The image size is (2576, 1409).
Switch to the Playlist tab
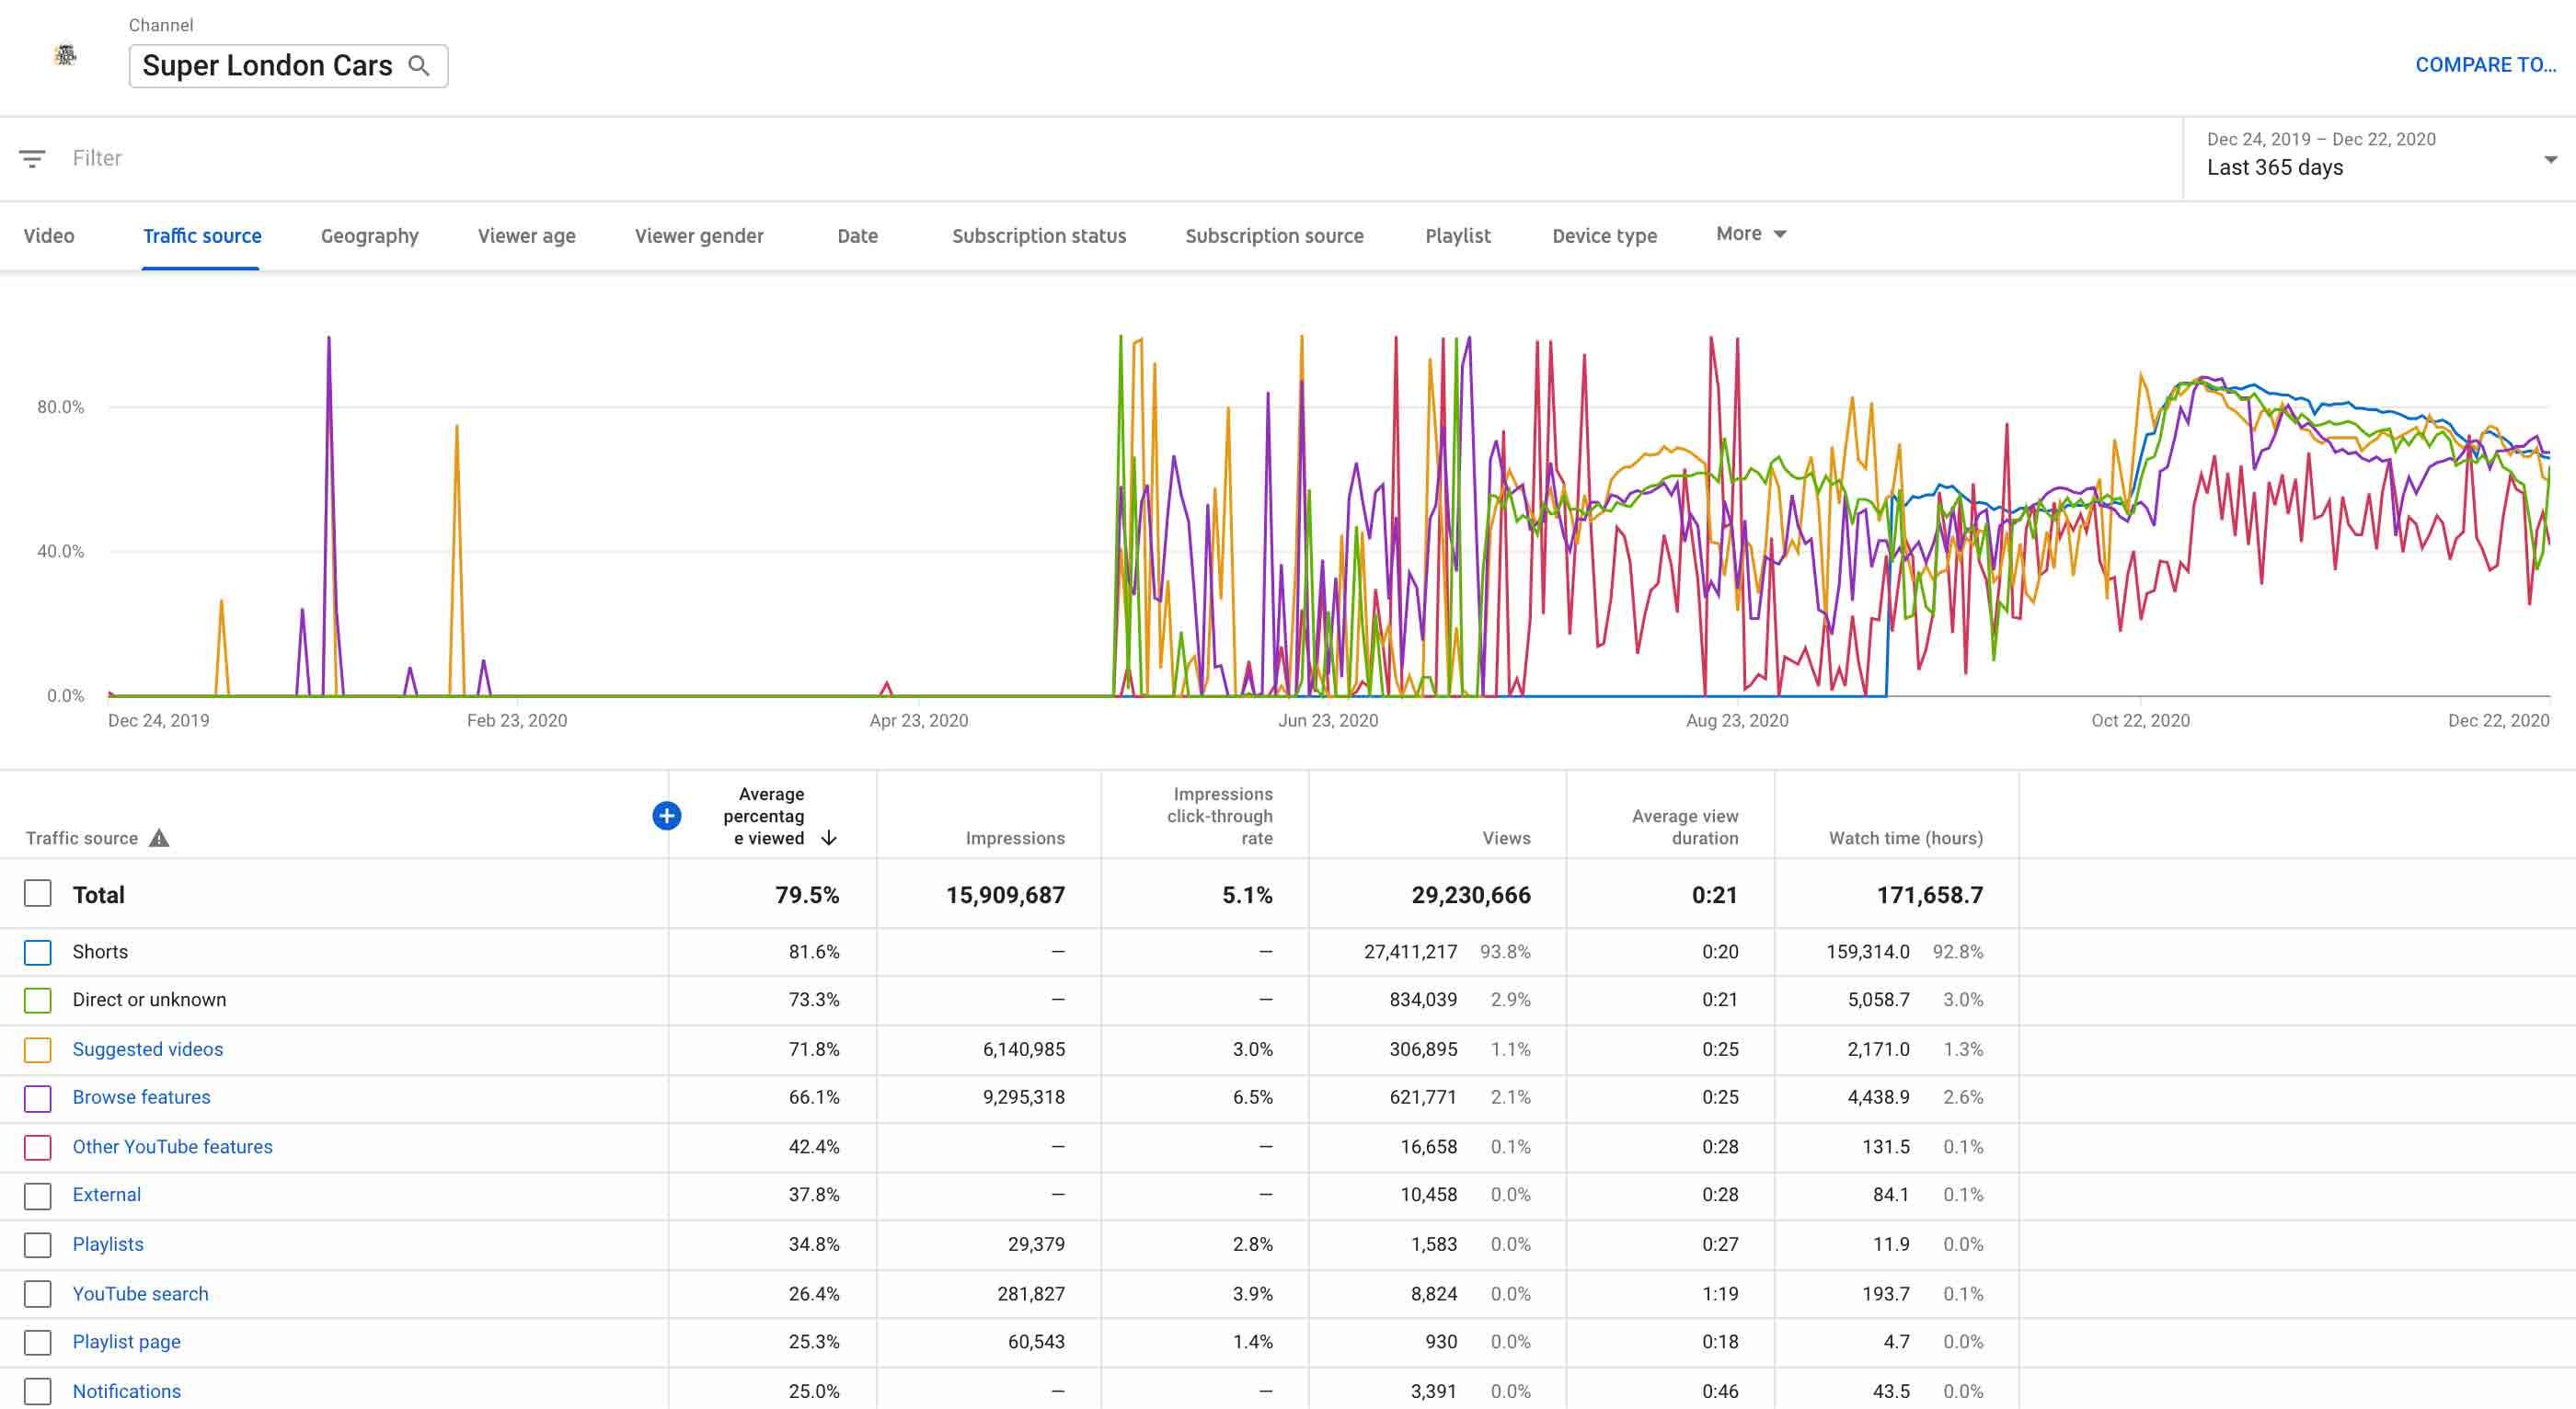click(x=1458, y=236)
